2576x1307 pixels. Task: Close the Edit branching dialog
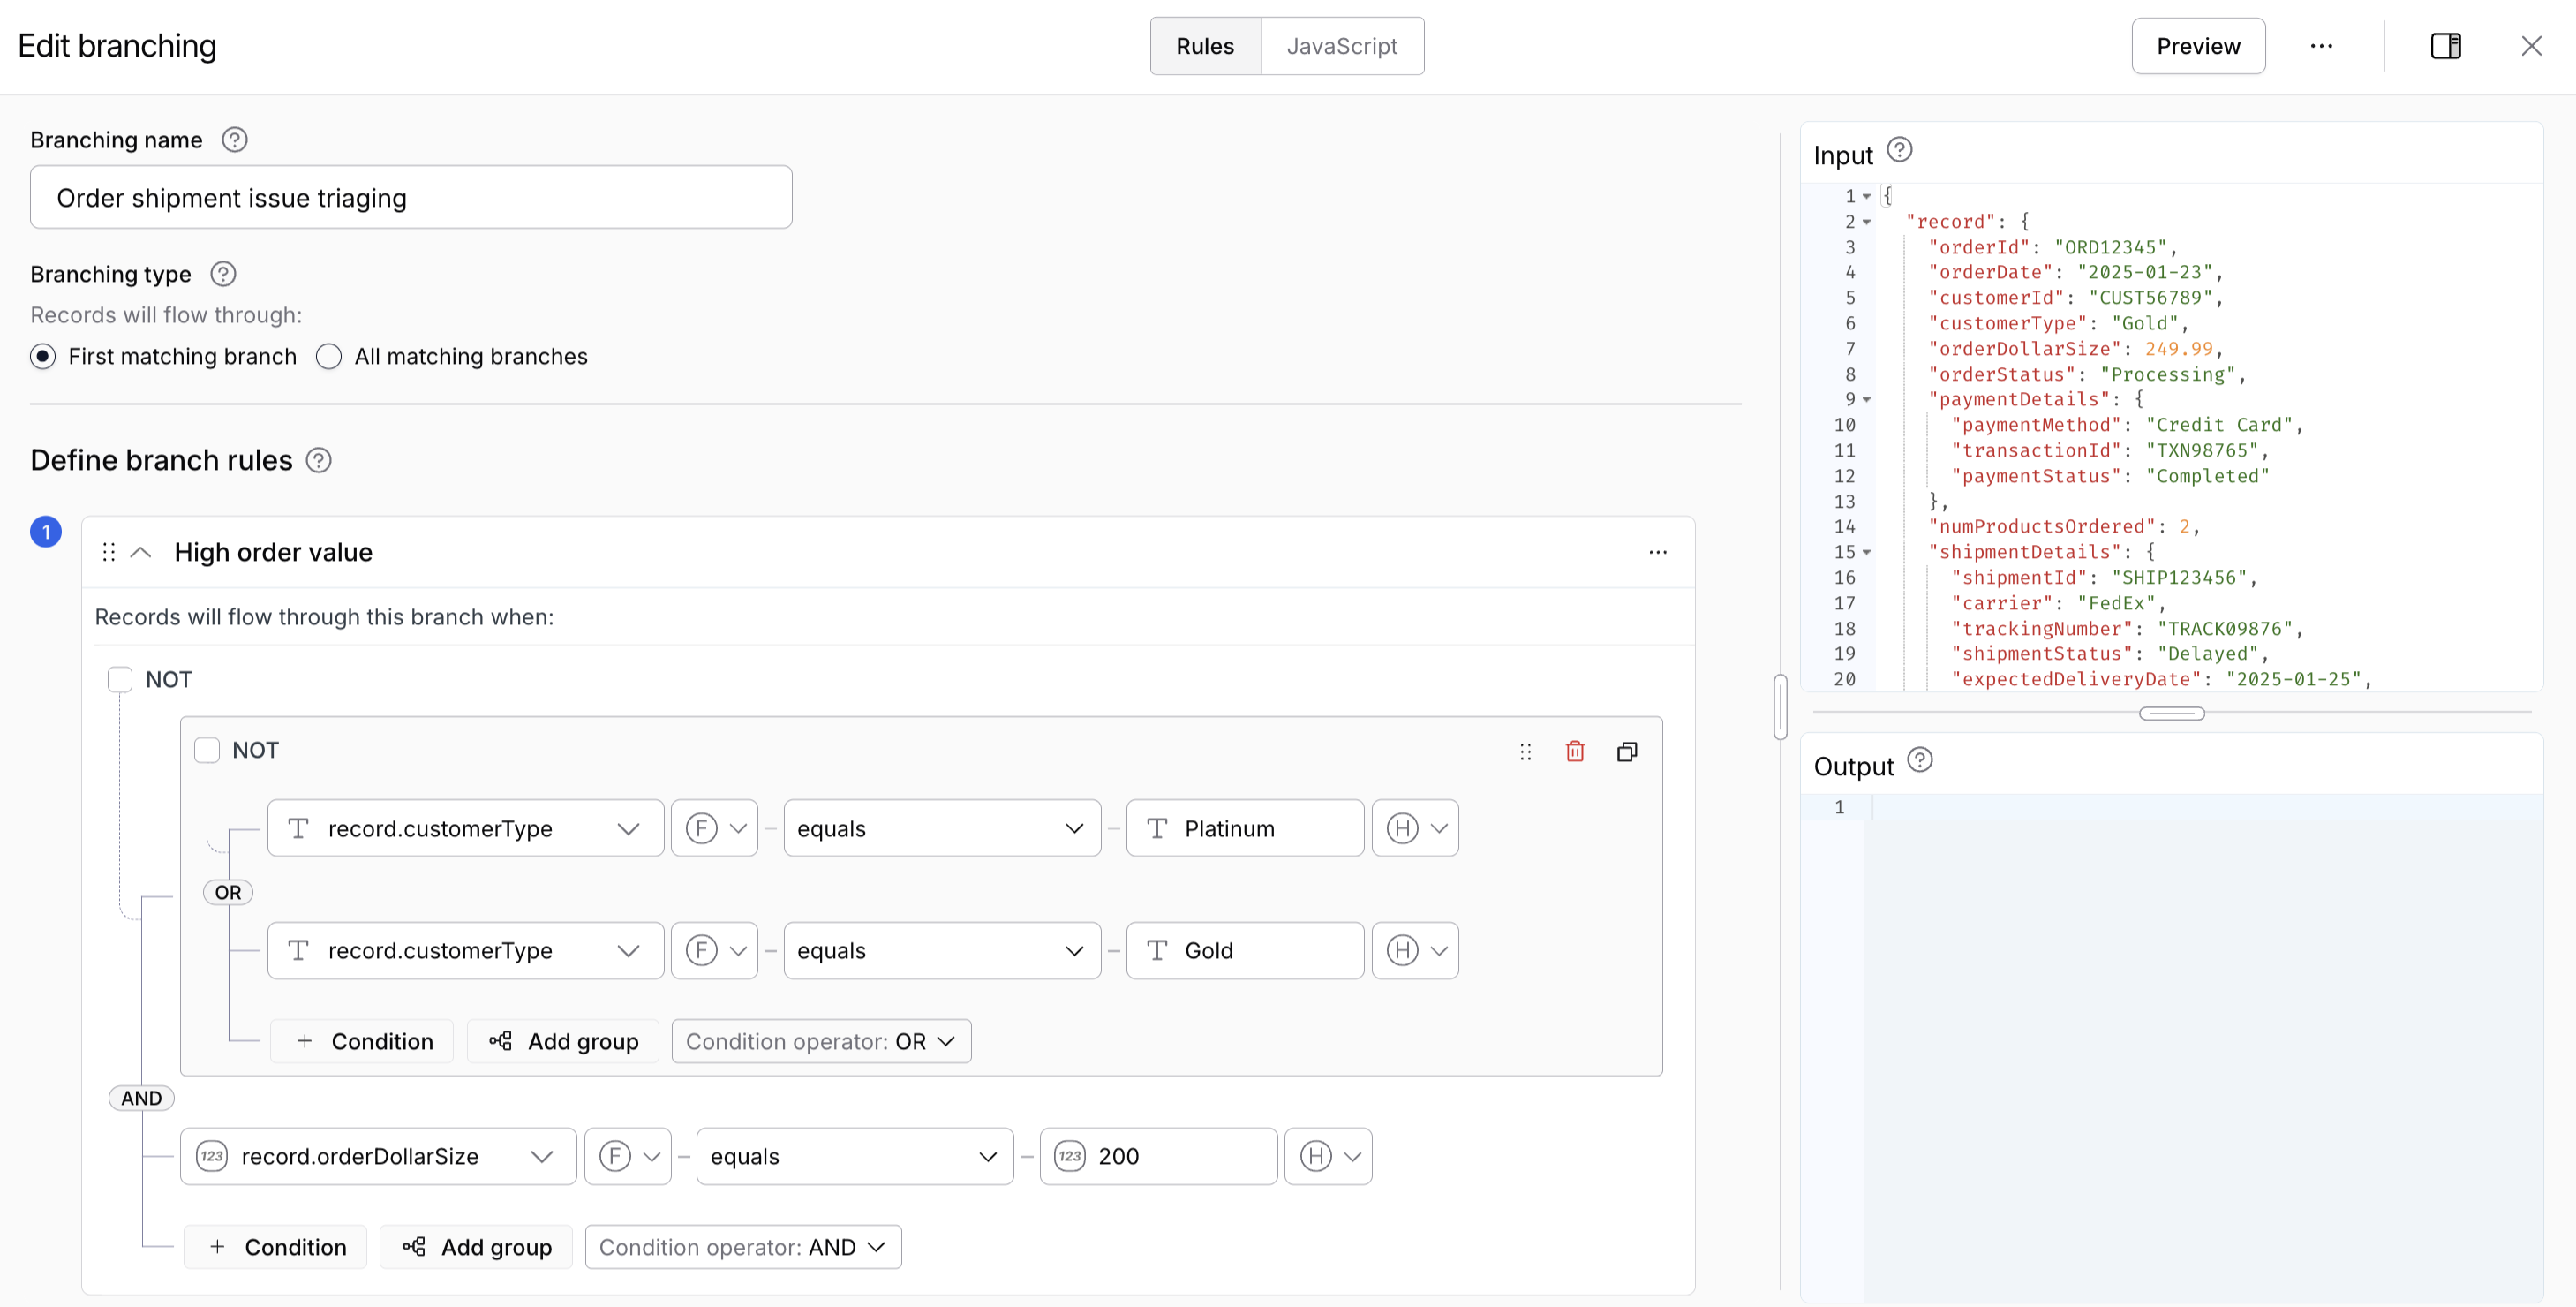2530,46
